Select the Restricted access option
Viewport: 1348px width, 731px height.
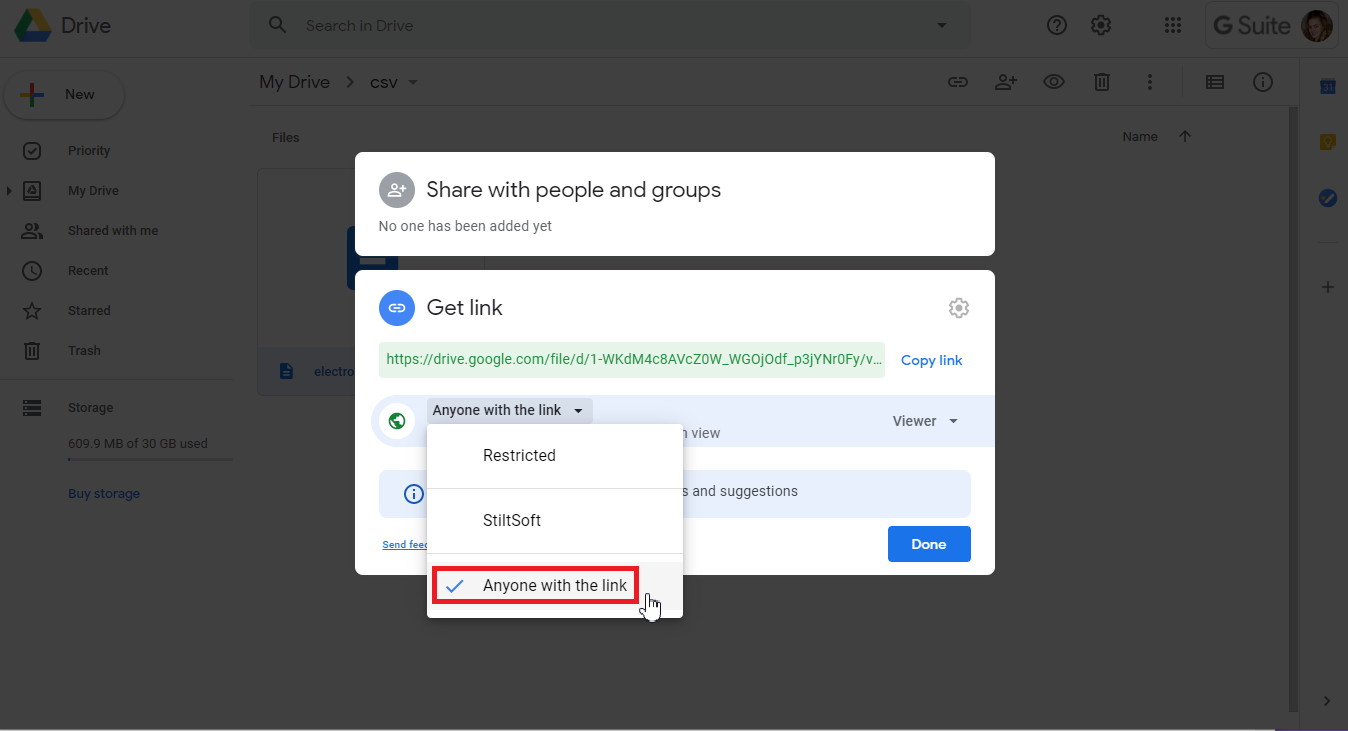tap(519, 456)
